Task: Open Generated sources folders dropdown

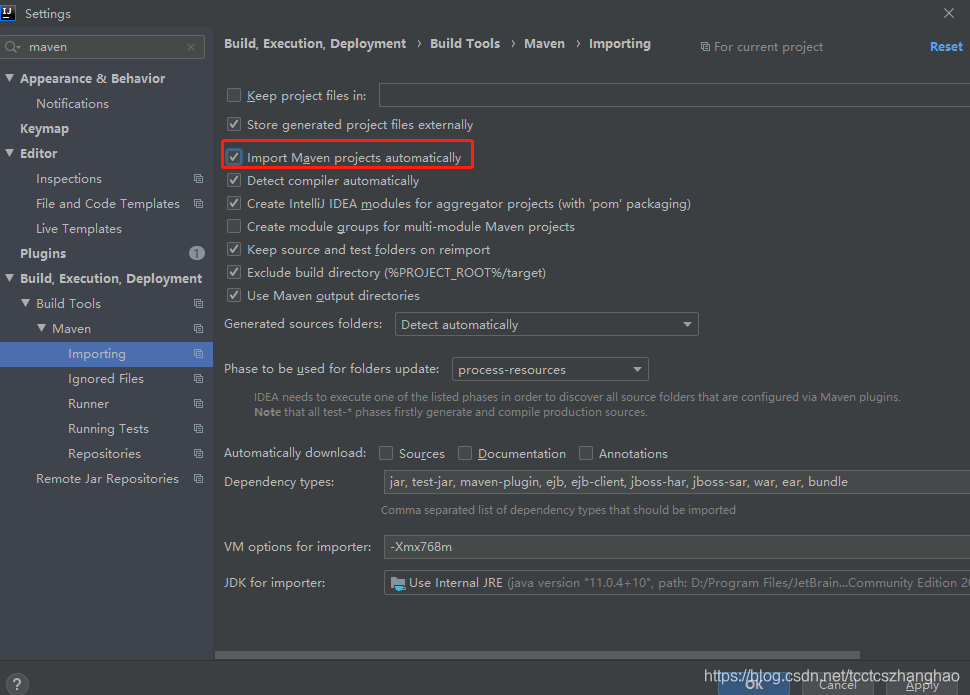Action: tap(547, 324)
